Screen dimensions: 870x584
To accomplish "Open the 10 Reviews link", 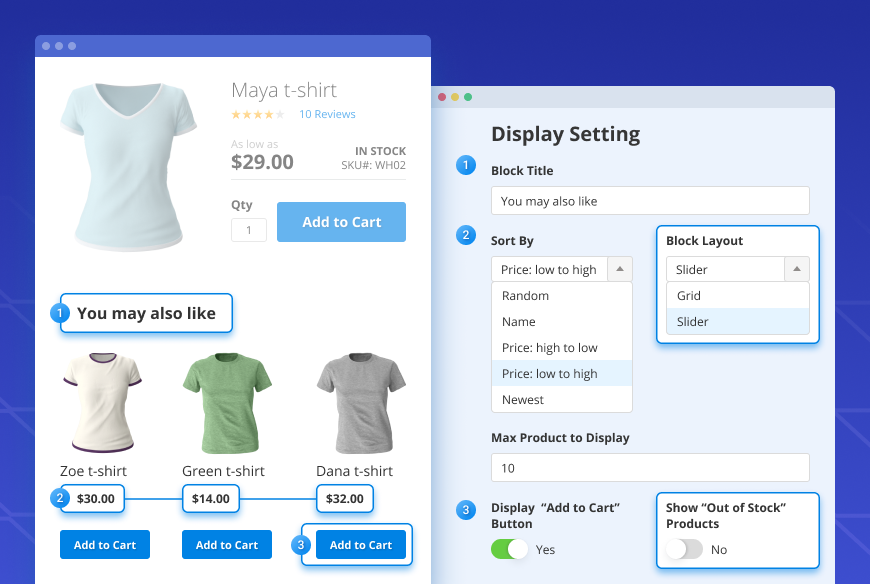I will (327, 114).
